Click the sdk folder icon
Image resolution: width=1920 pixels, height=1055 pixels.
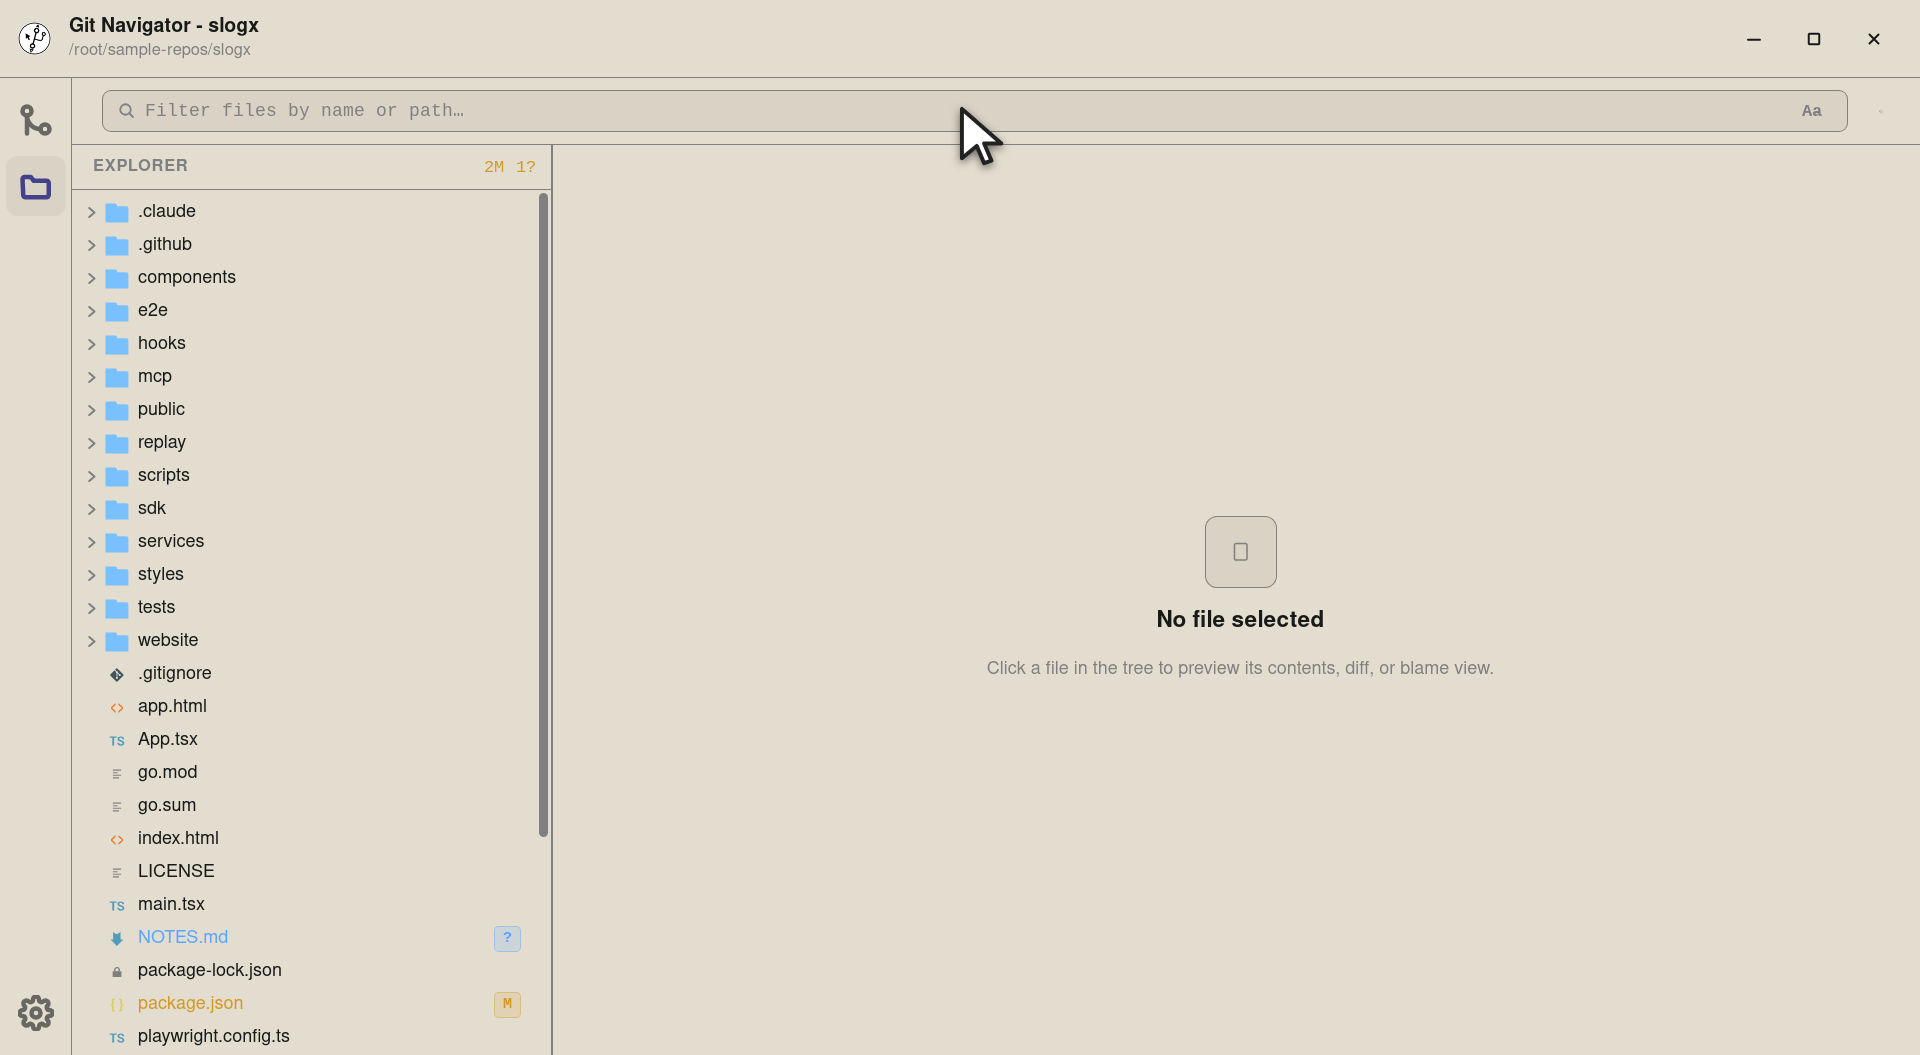click(x=117, y=509)
